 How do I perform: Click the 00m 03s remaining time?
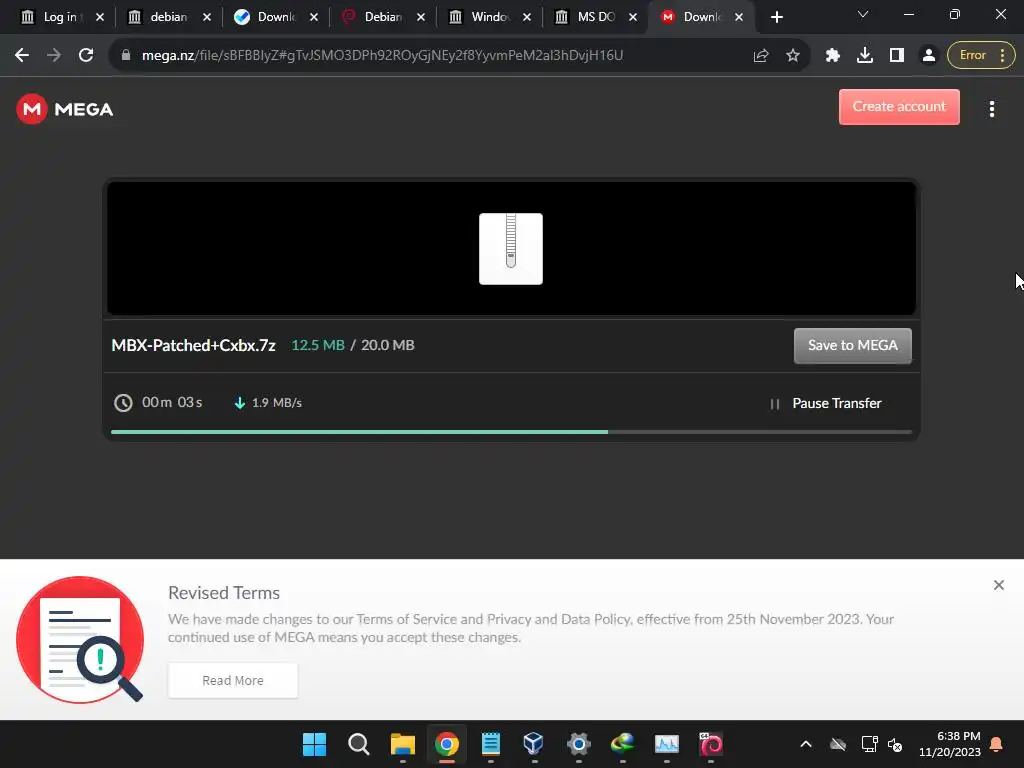(x=159, y=402)
